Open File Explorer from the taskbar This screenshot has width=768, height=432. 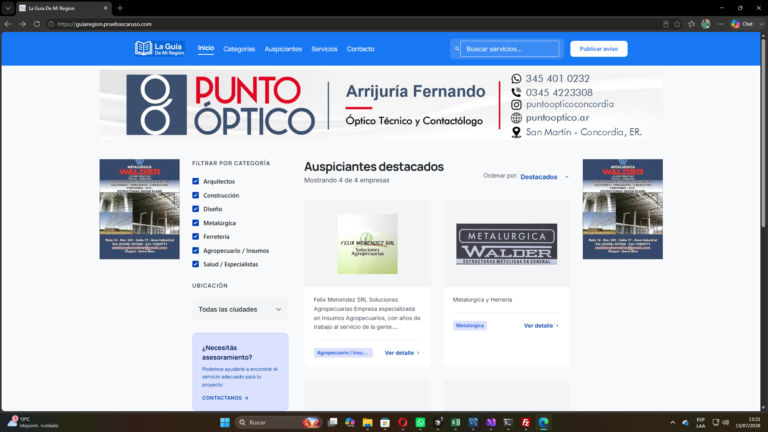(367, 422)
